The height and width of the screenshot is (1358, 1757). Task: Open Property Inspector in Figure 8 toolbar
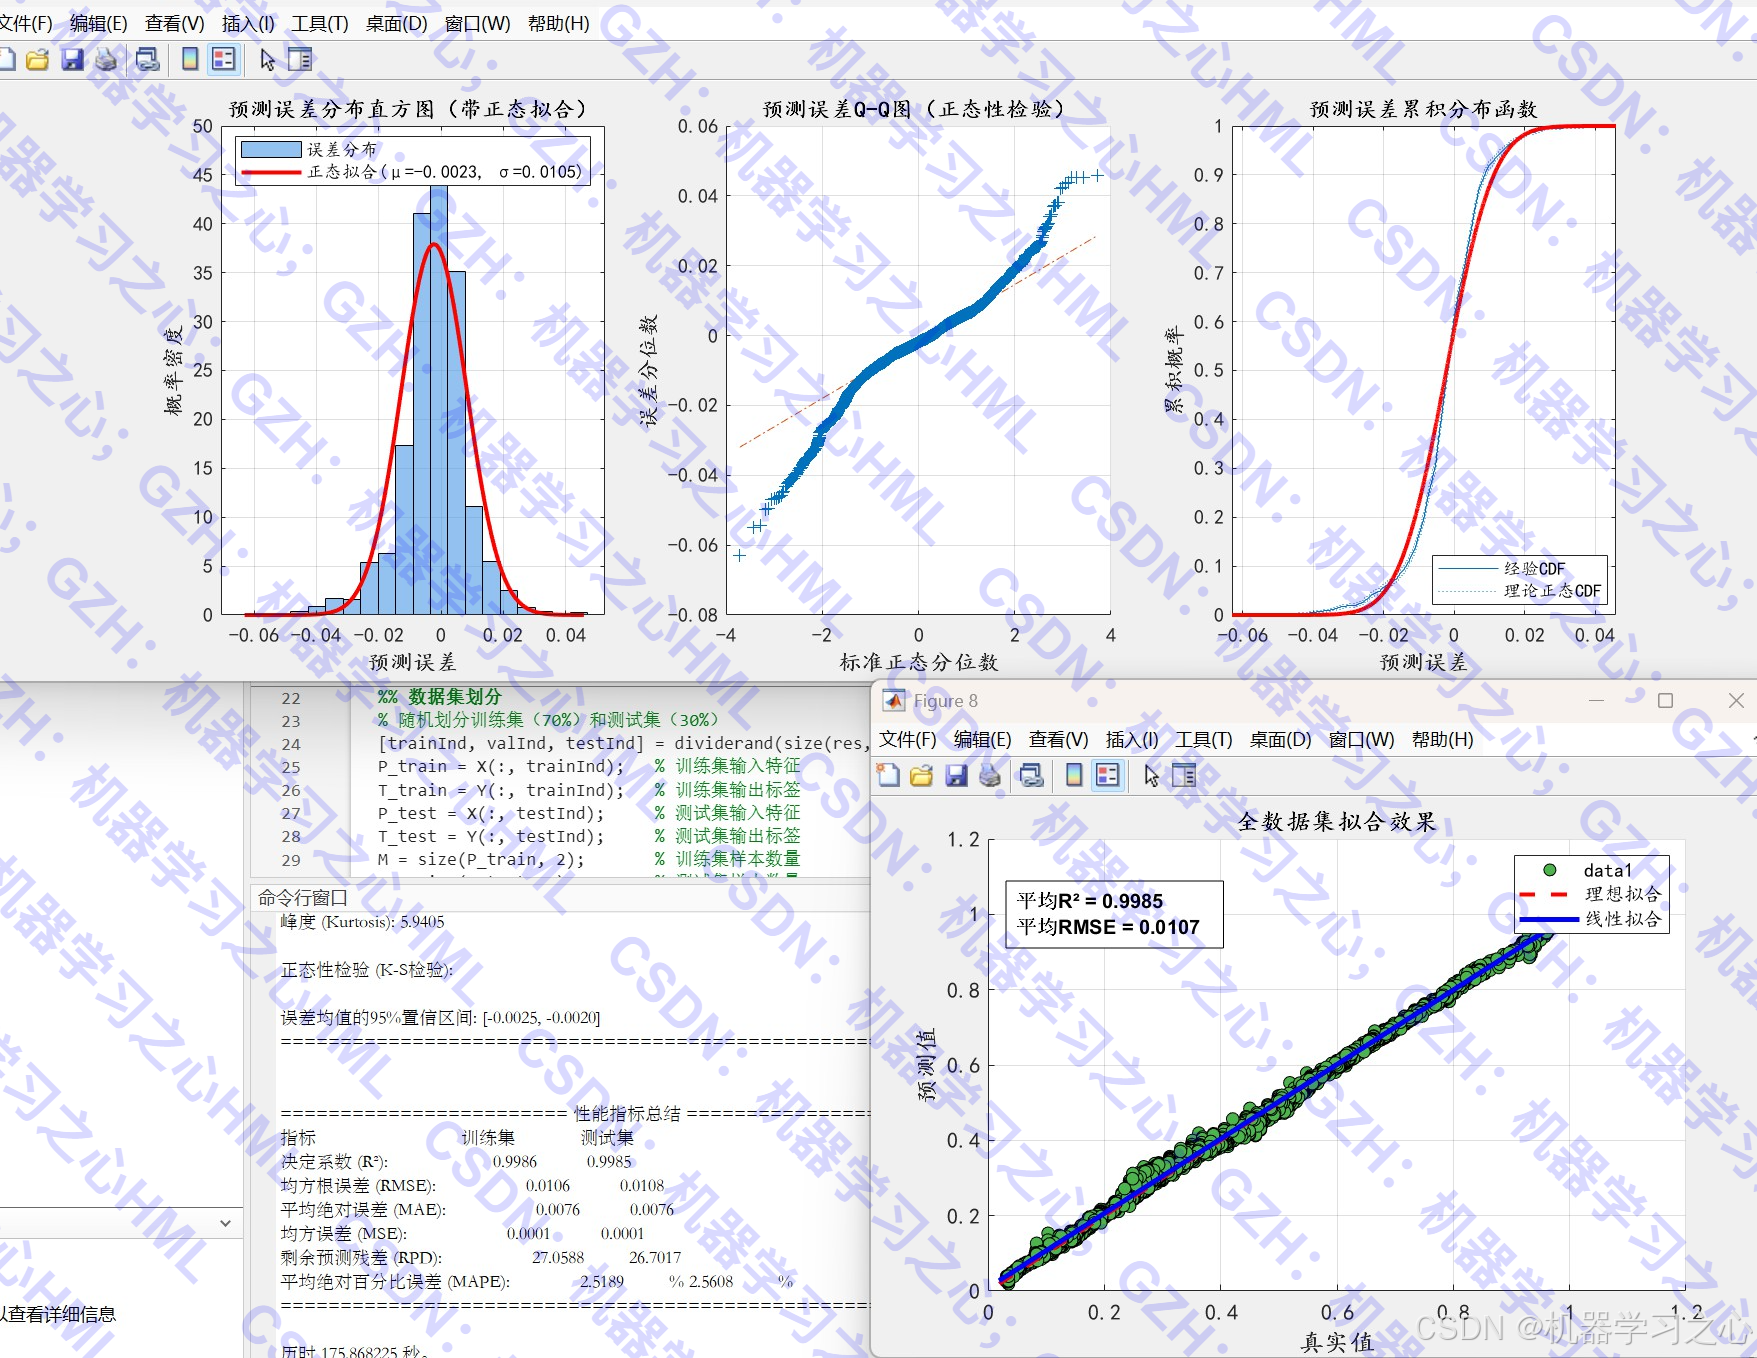coord(1184,776)
